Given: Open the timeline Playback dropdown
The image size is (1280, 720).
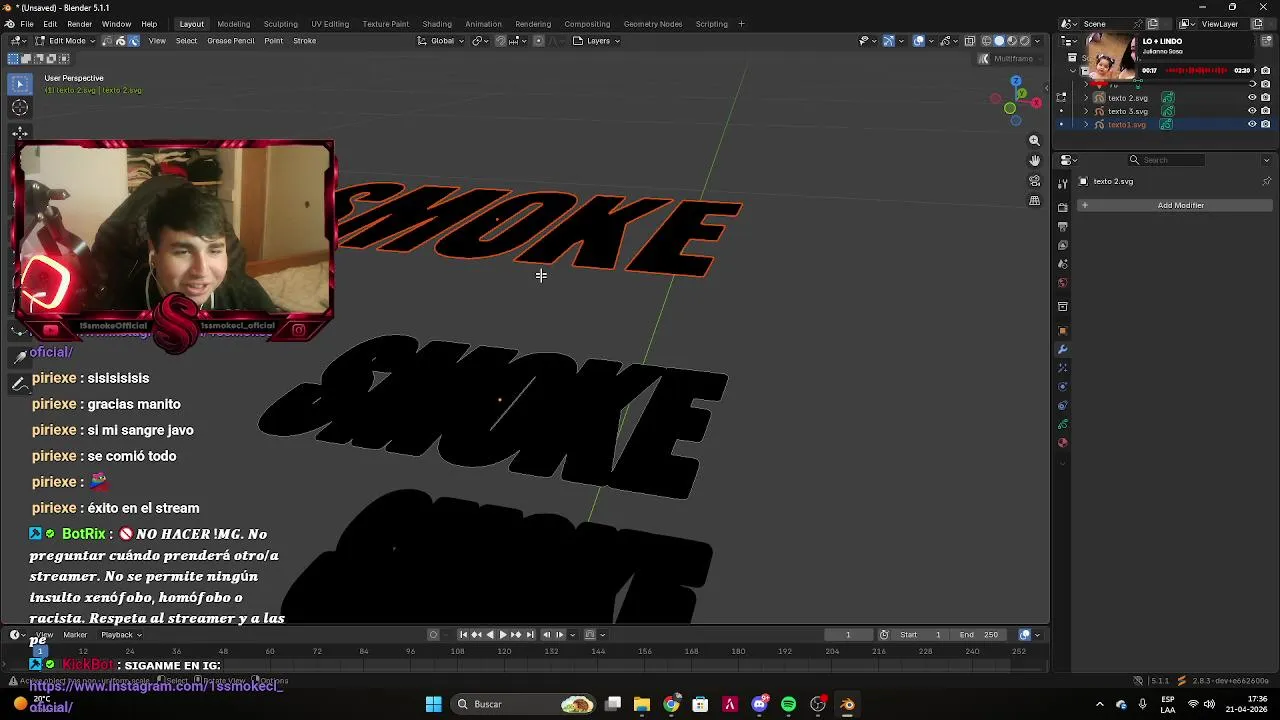Looking at the screenshot, I should (120, 635).
